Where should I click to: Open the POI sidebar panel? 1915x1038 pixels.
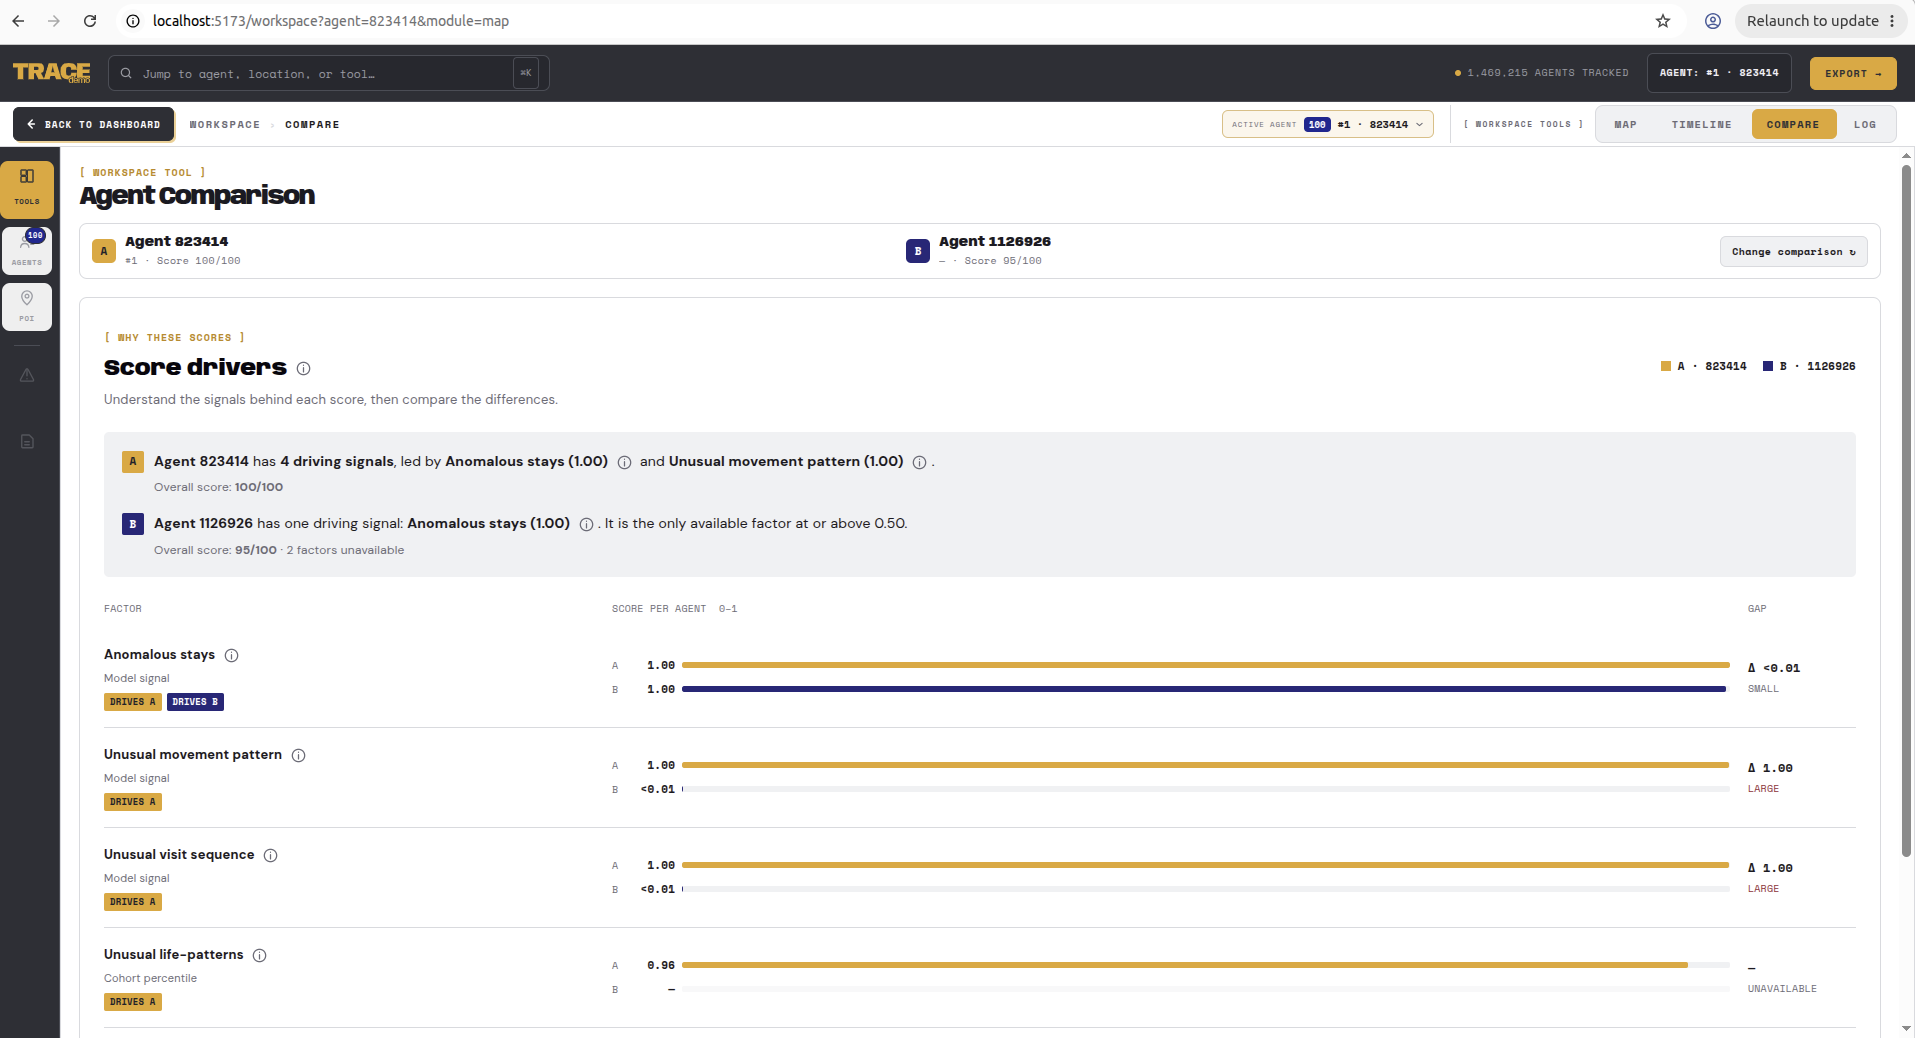pos(27,307)
